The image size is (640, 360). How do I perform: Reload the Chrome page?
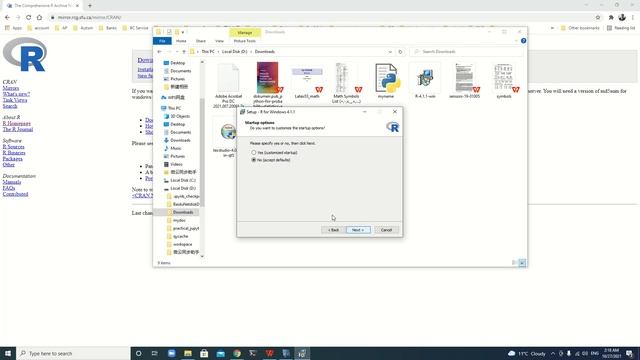pyautogui.click(x=28, y=18)
